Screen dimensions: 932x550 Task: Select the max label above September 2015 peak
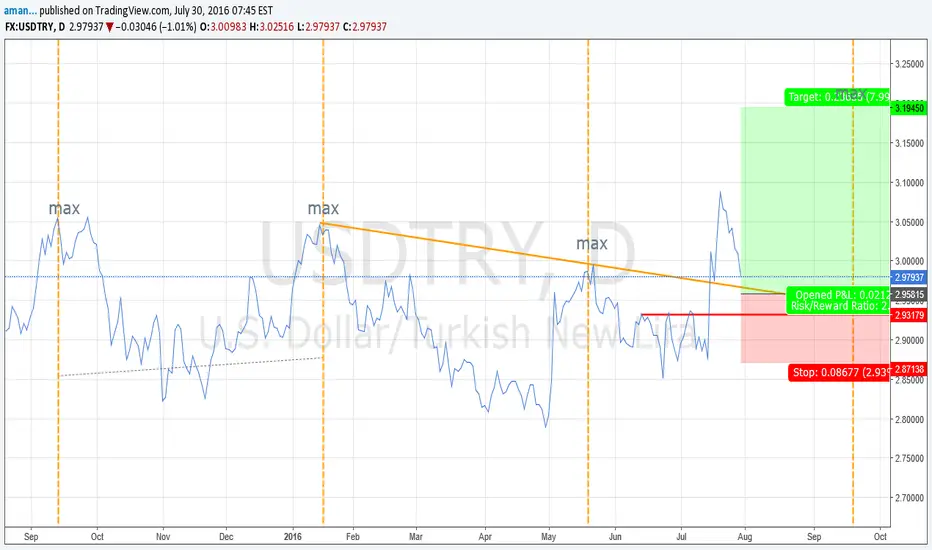pyautogui.click(x=64, y=208)
